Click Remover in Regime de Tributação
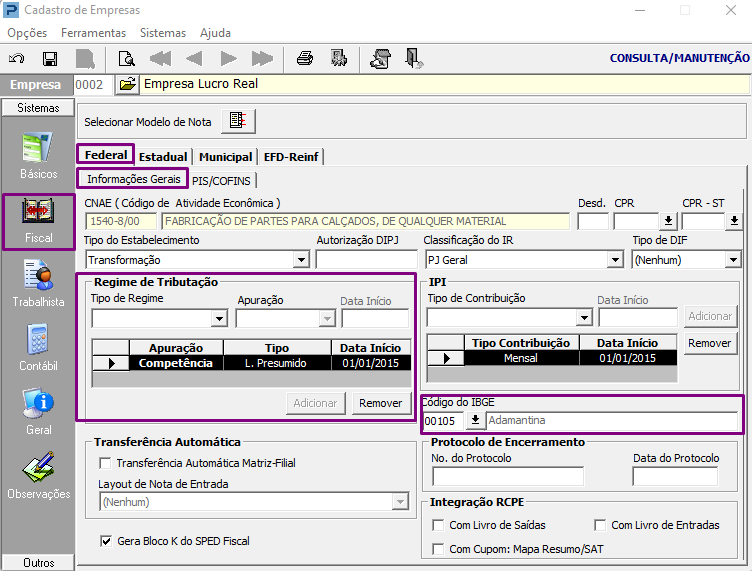 click(381, 403)
